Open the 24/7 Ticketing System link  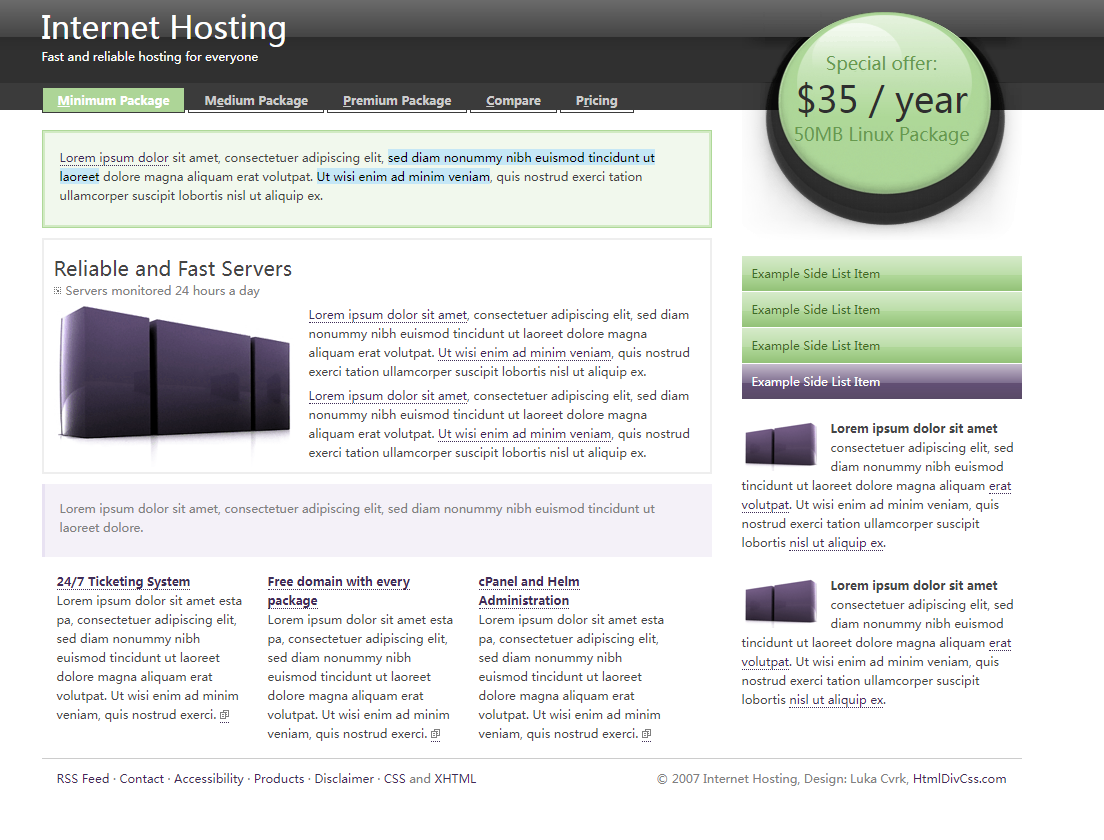[123, 582]
